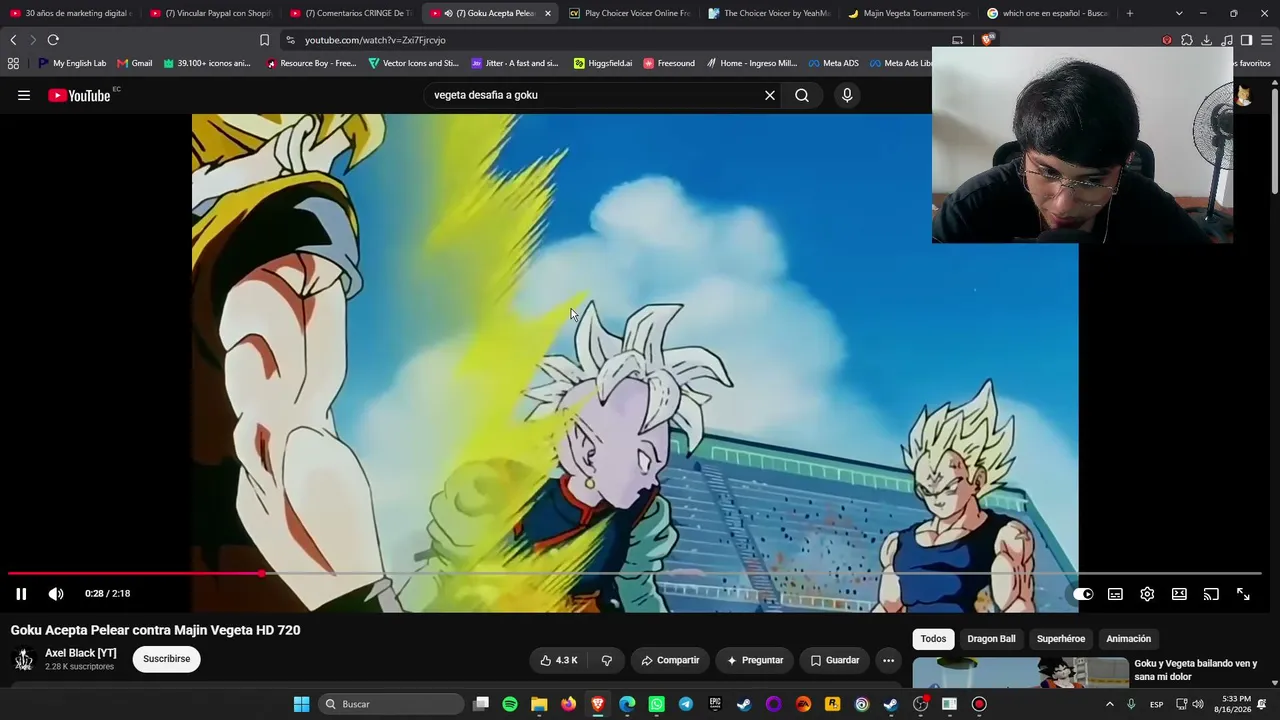Switch to 'Play Choicer Voicer Online' tab
This screenshot has height=720, width=1280.
[x=629, y=13]
